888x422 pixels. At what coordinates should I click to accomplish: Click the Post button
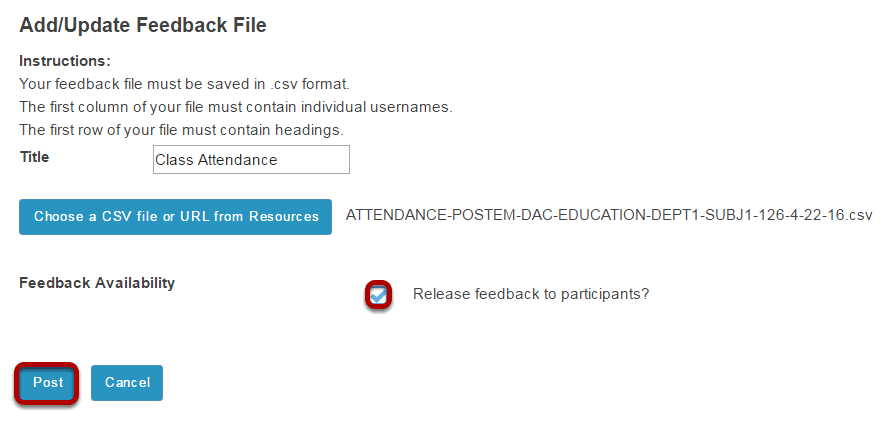pos(48,383)
